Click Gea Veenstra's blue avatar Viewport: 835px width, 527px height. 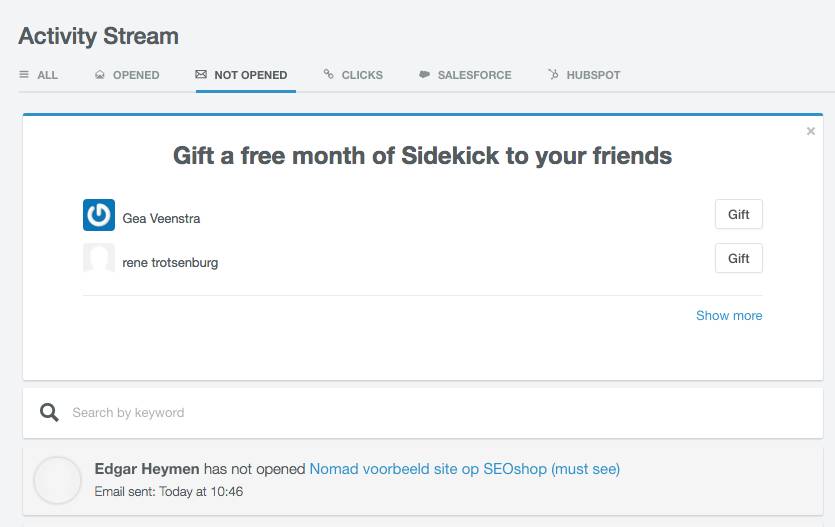coord(99,216)
